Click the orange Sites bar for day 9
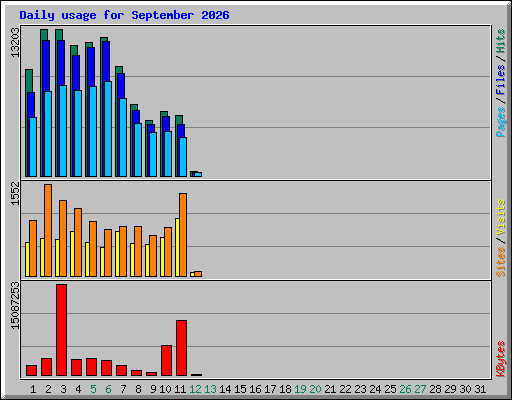This screenshot has width=512, height=400. (x=153, y=256)
